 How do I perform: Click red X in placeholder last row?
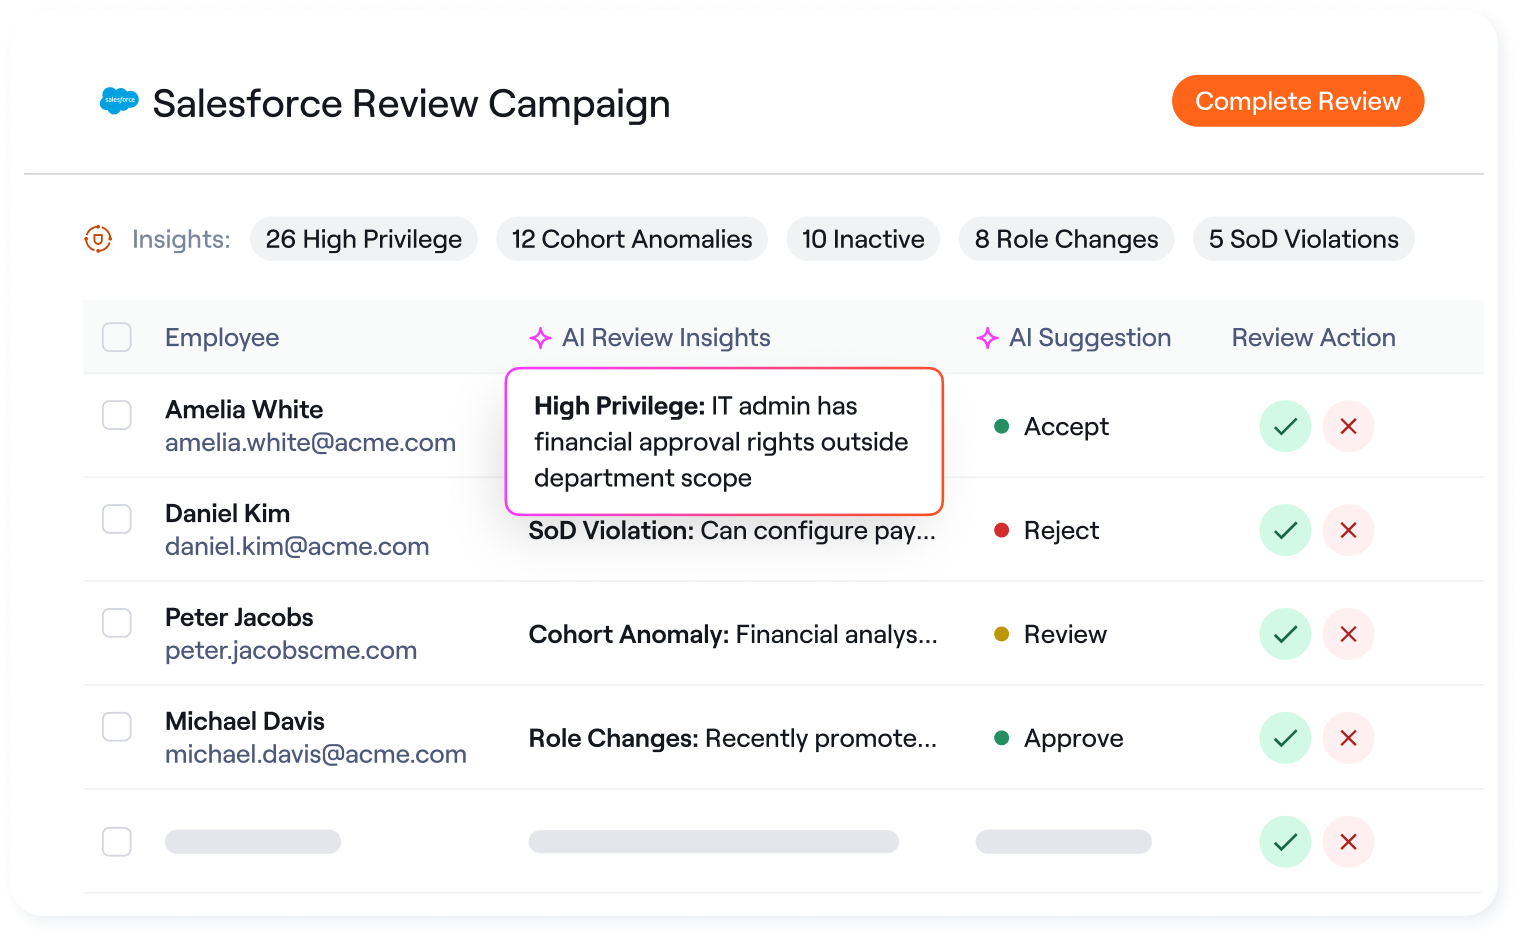pos(1348,842)
